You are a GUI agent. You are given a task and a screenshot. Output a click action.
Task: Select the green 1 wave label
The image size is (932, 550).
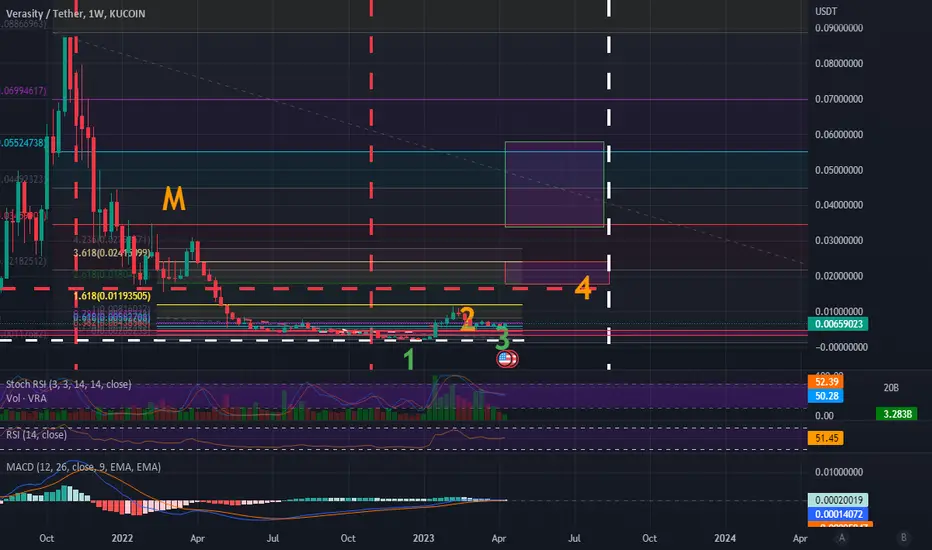[x=409, y=360]
